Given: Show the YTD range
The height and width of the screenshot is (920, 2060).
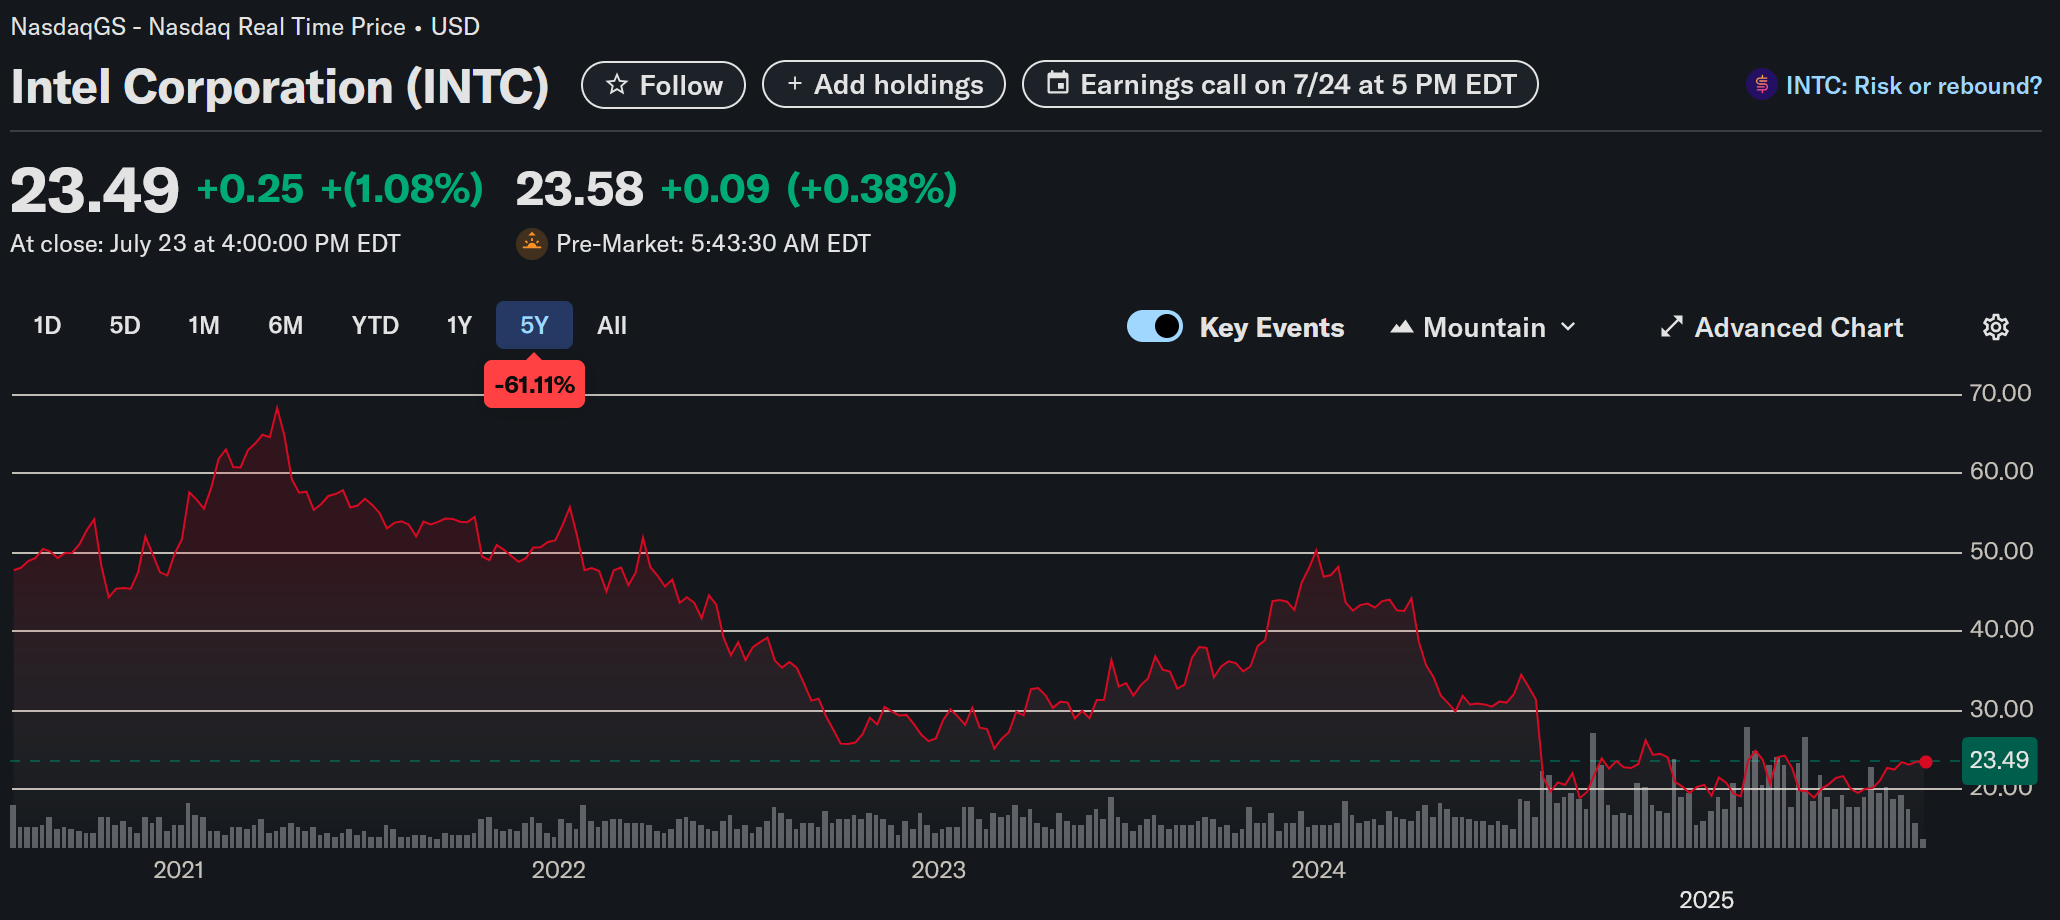Looking at the screenshot, I should (x=375, y=325).
